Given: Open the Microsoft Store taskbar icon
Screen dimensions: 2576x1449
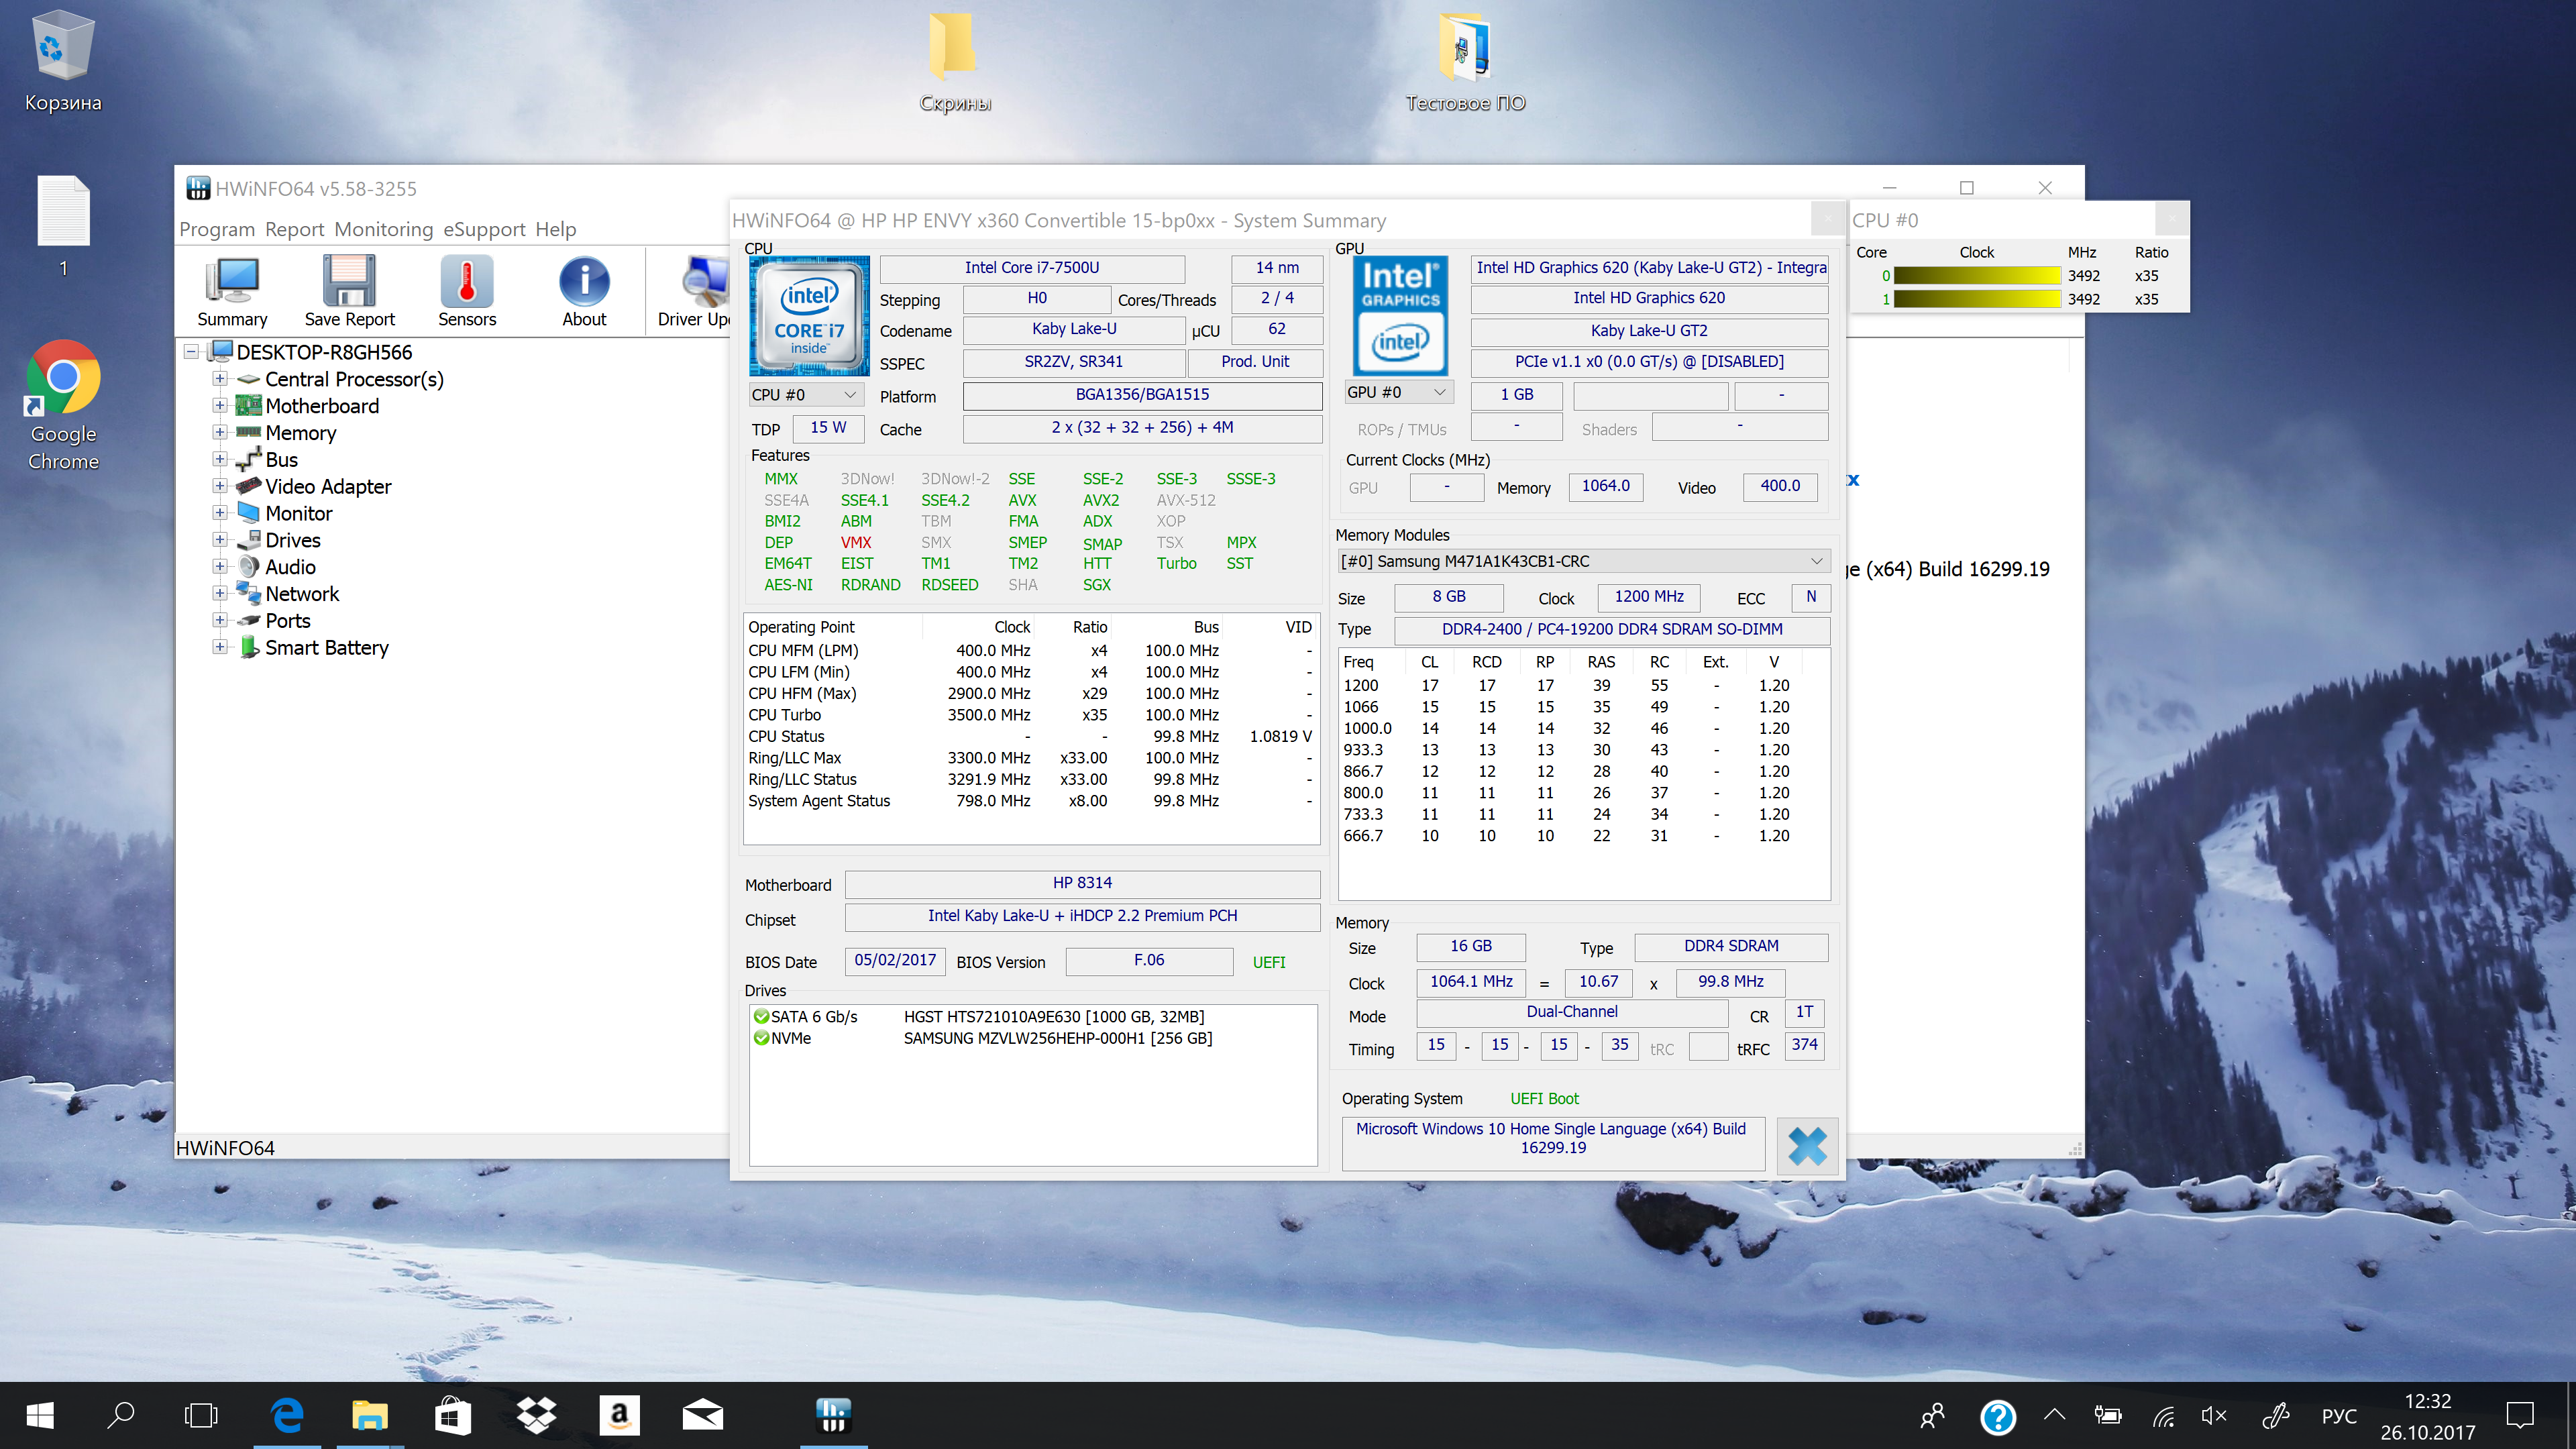Looking at the screenshot, I should tap(453, 1415).
